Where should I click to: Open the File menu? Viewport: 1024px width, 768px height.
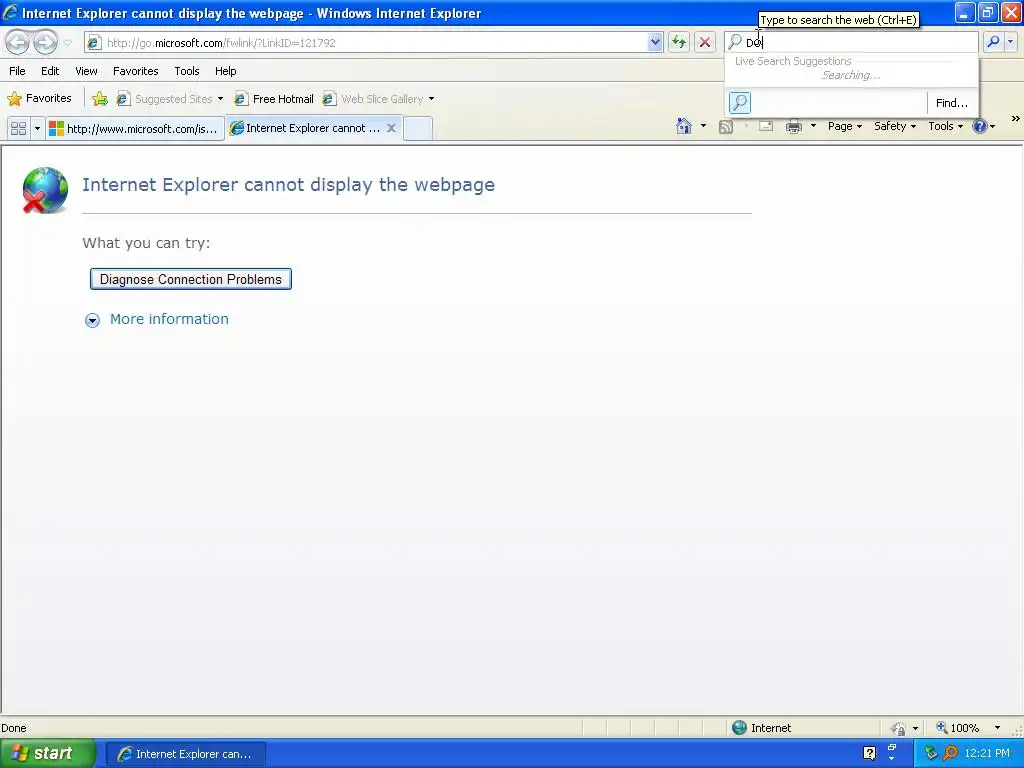[18, 71]
